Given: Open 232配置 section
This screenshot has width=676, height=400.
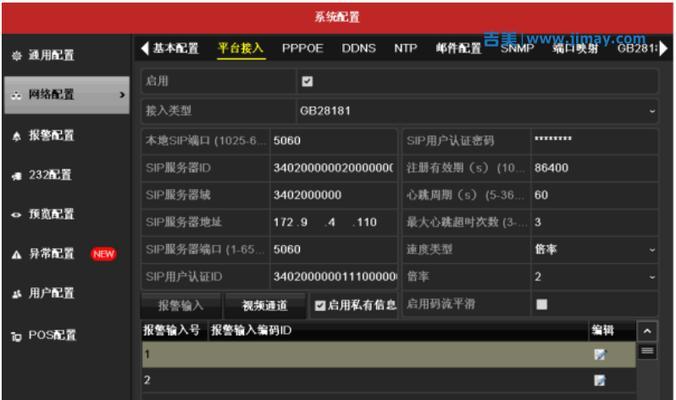Looking at the screenshot, I should coord(50,175).
